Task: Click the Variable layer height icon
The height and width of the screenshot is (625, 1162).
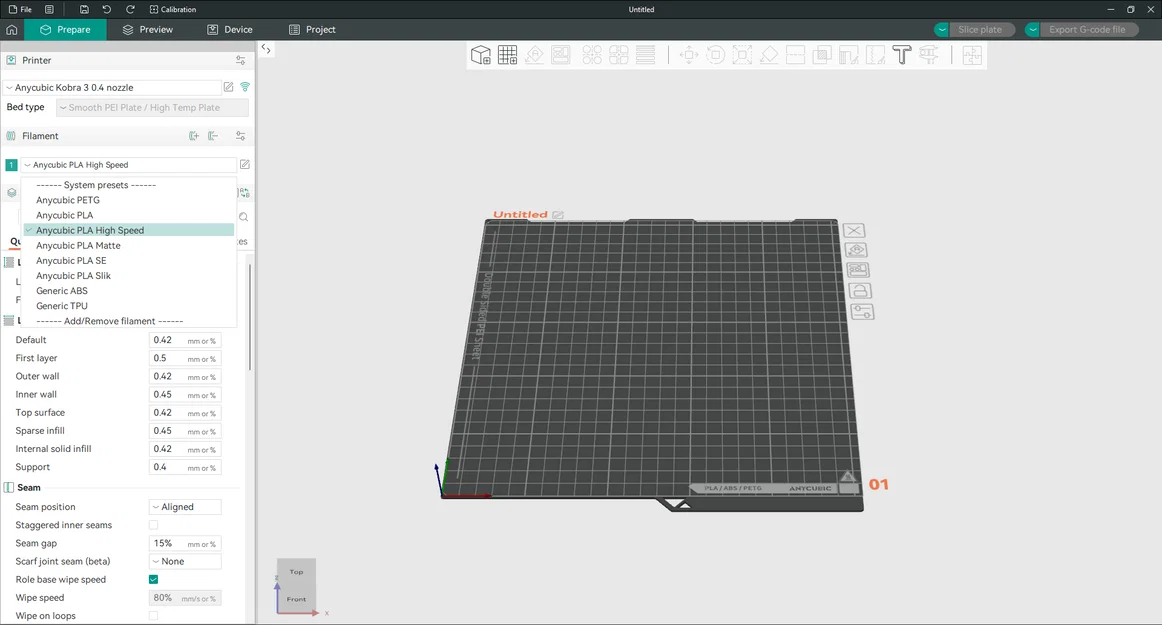Action: tap(645, 55)
